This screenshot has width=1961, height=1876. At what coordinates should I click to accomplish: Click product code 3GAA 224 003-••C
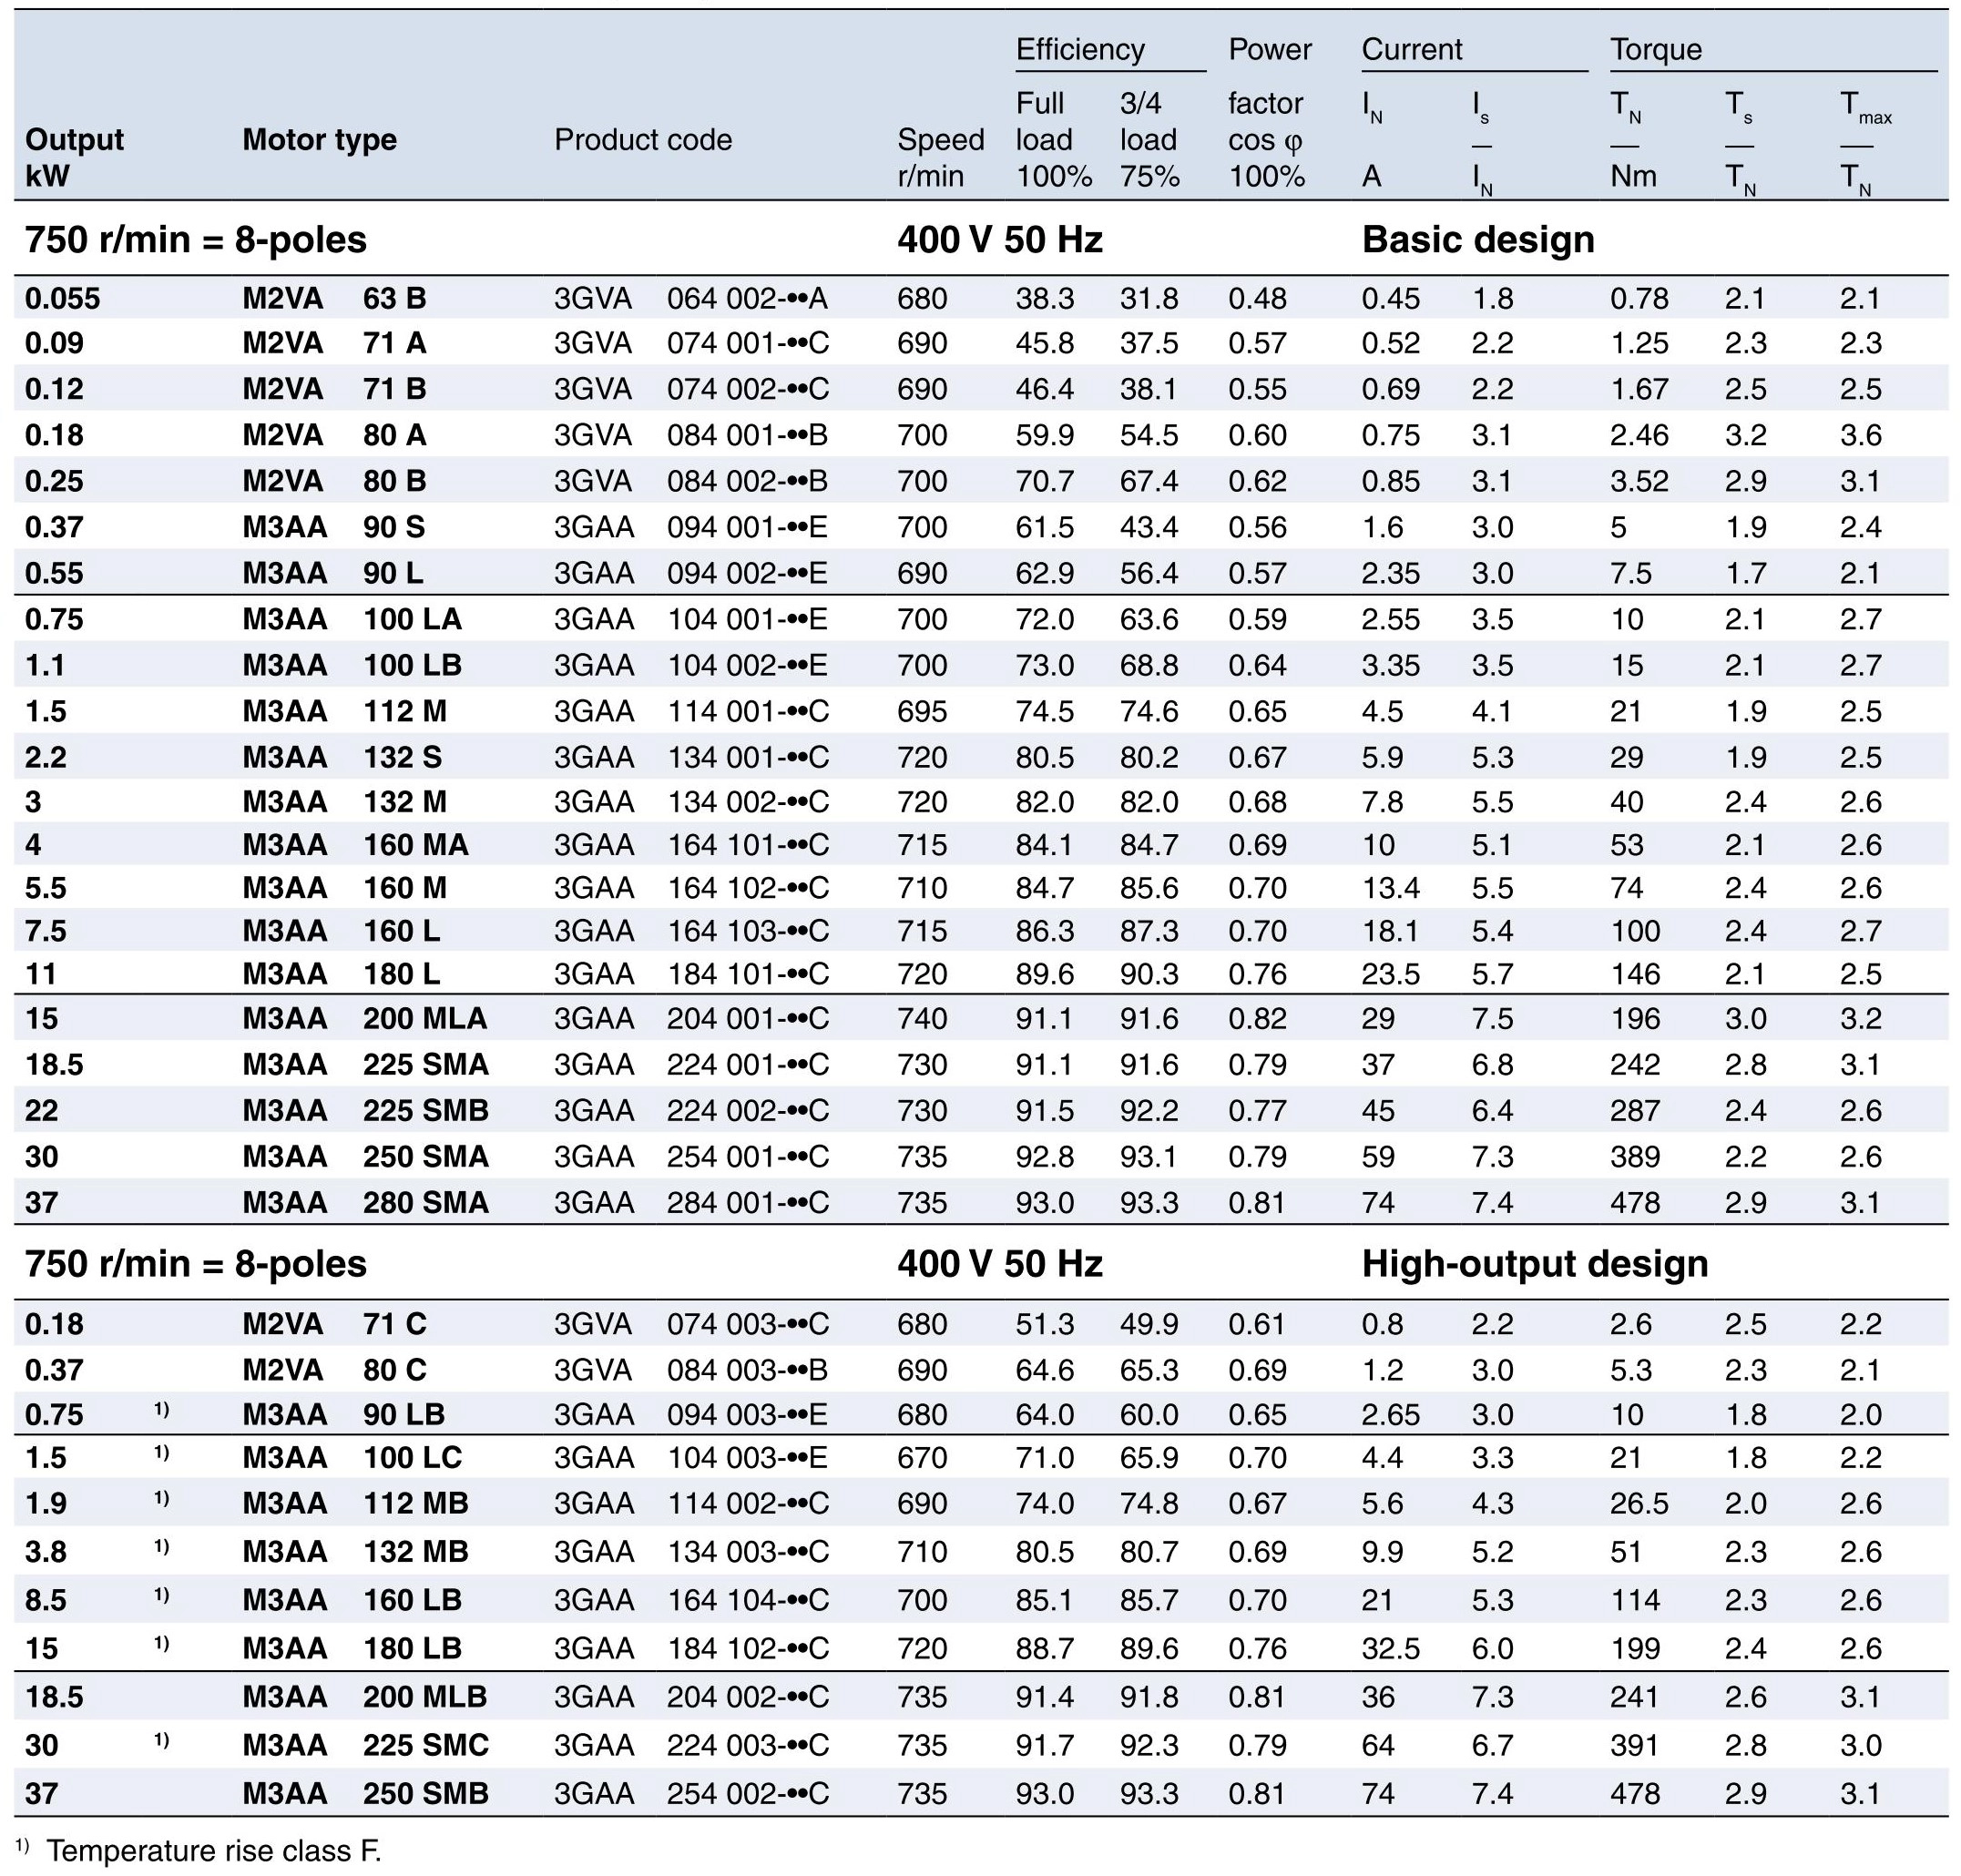(691, 1745)
